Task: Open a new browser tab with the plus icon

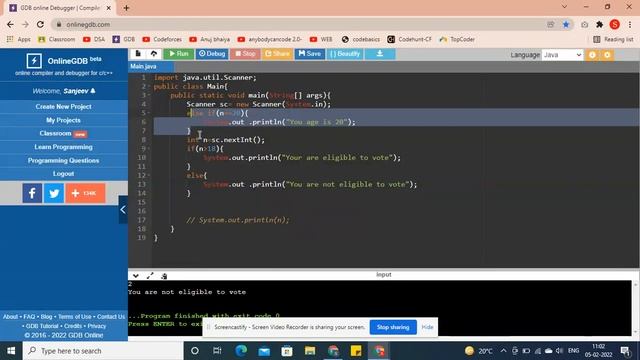Action: (126, 8)
